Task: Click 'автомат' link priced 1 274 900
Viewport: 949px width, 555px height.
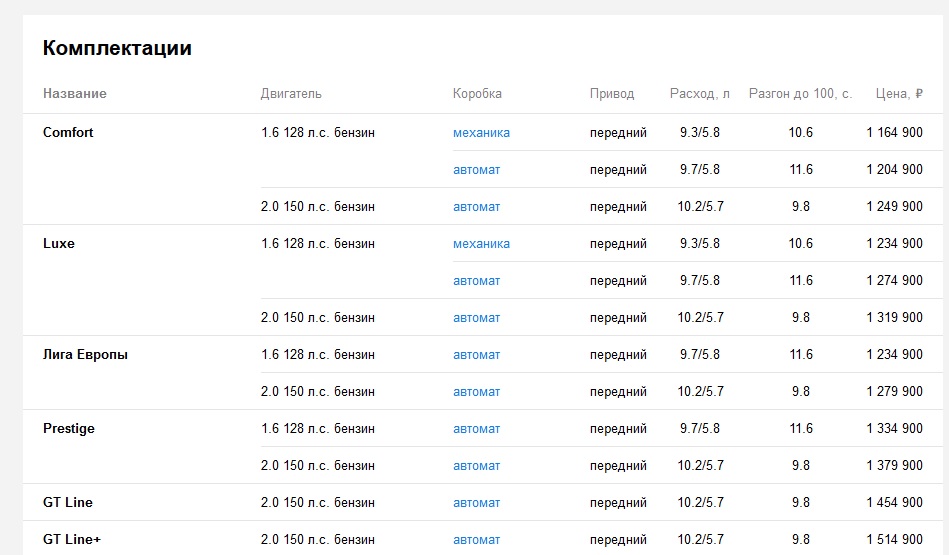Action: [476, 280]
